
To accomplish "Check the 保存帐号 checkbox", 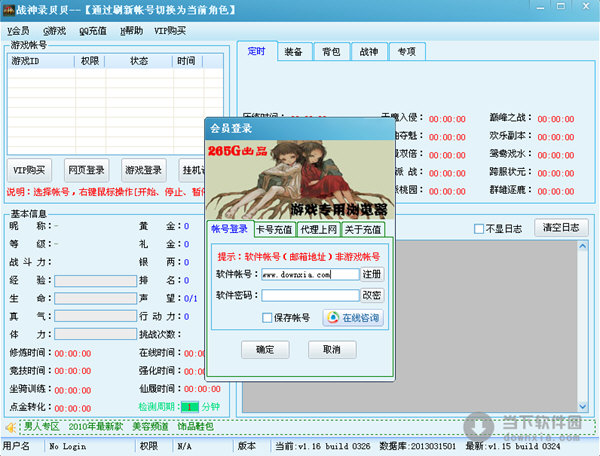I will pyautogui.click(x=267, y=318).
